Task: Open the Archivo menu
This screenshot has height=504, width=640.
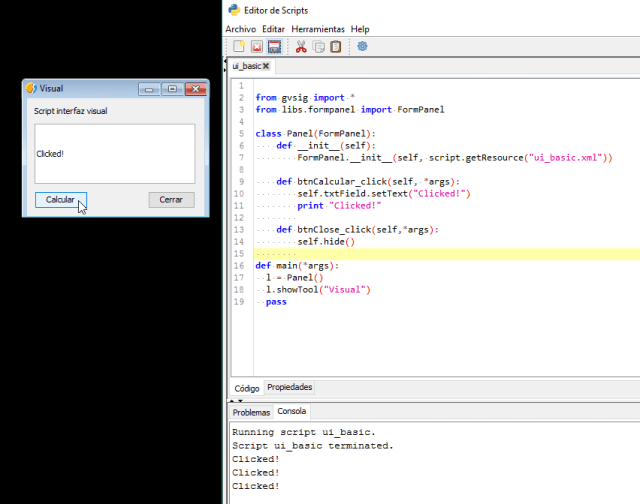Action: point(241,29)
